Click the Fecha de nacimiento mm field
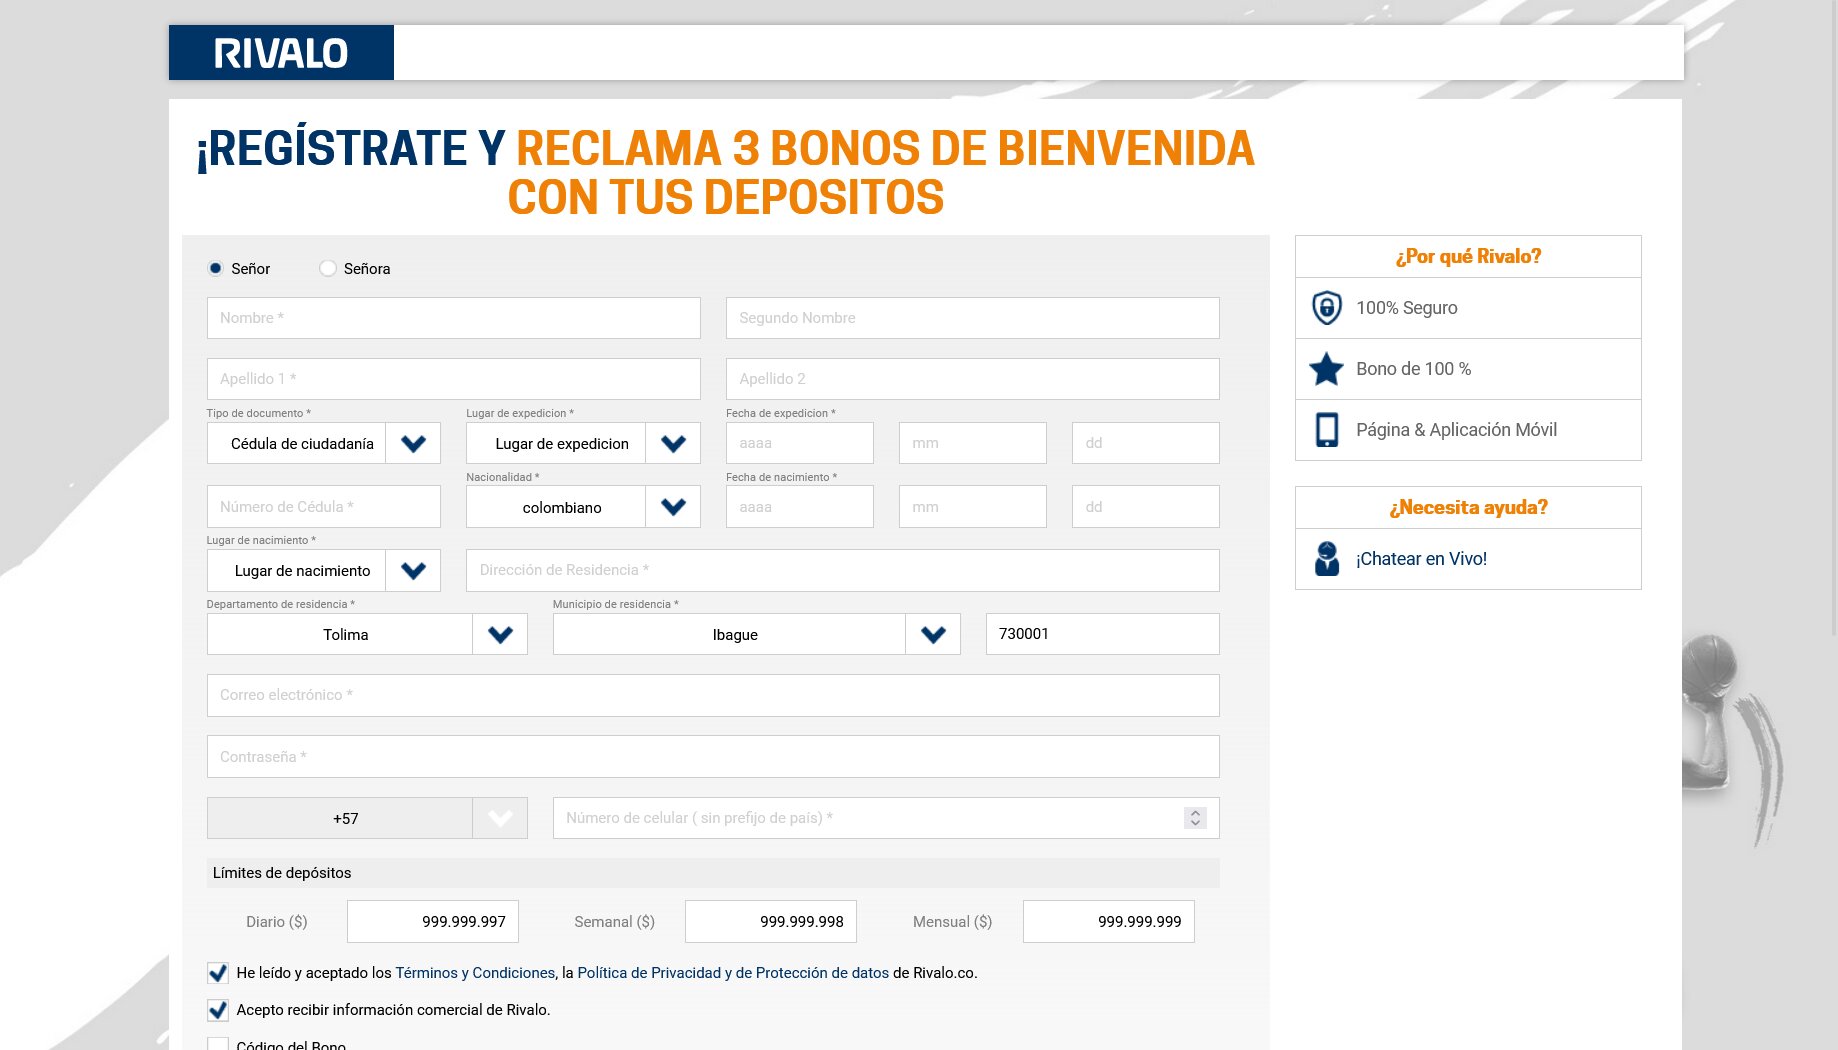 tap(972, 507)
